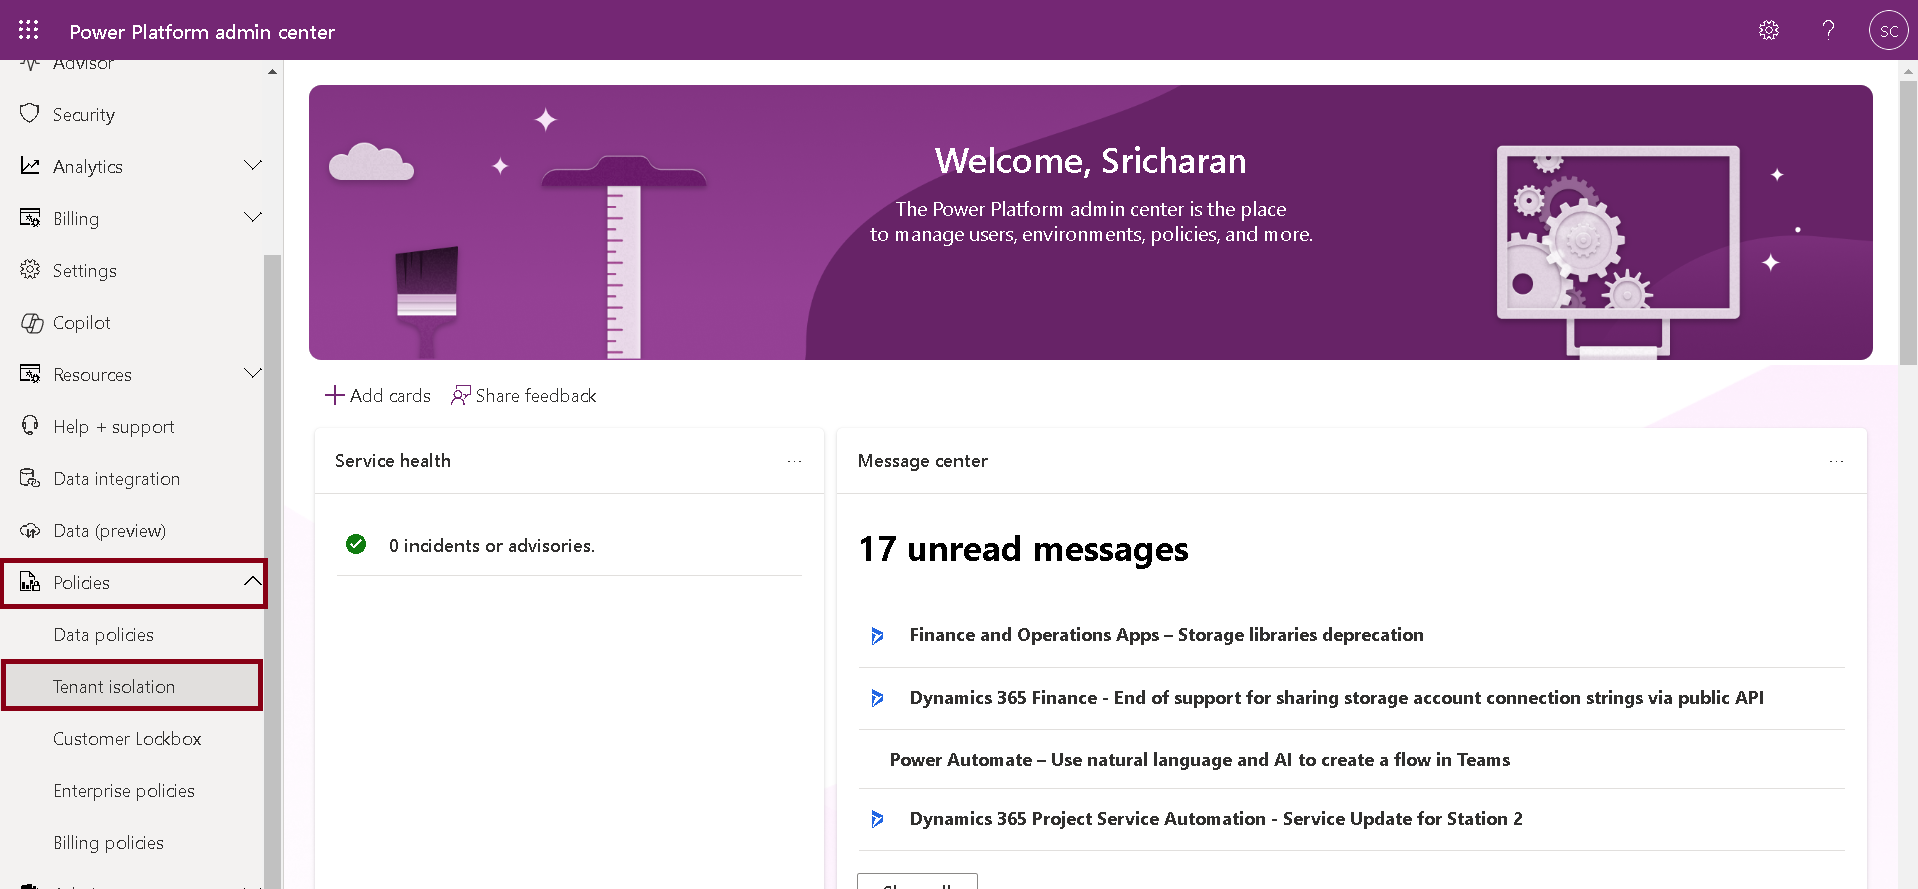Open Customer Lockbox policies page
Viewport: 1918px width, 889px height.
pyautogui.click(x=127, y=739)
